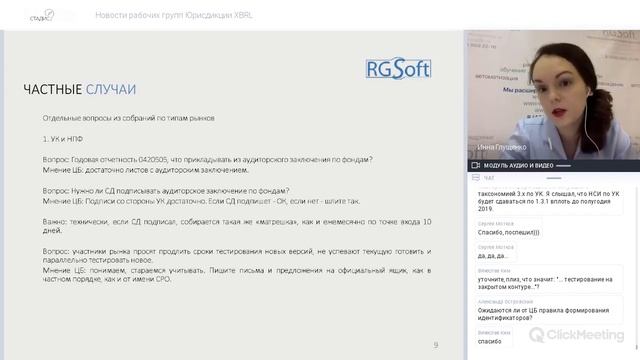Click the camera icon beside 'МОДУЛЬ АУДИО И ВИДЕО'
The height and width of the screenshot is (360, 640).
[476, 165]
